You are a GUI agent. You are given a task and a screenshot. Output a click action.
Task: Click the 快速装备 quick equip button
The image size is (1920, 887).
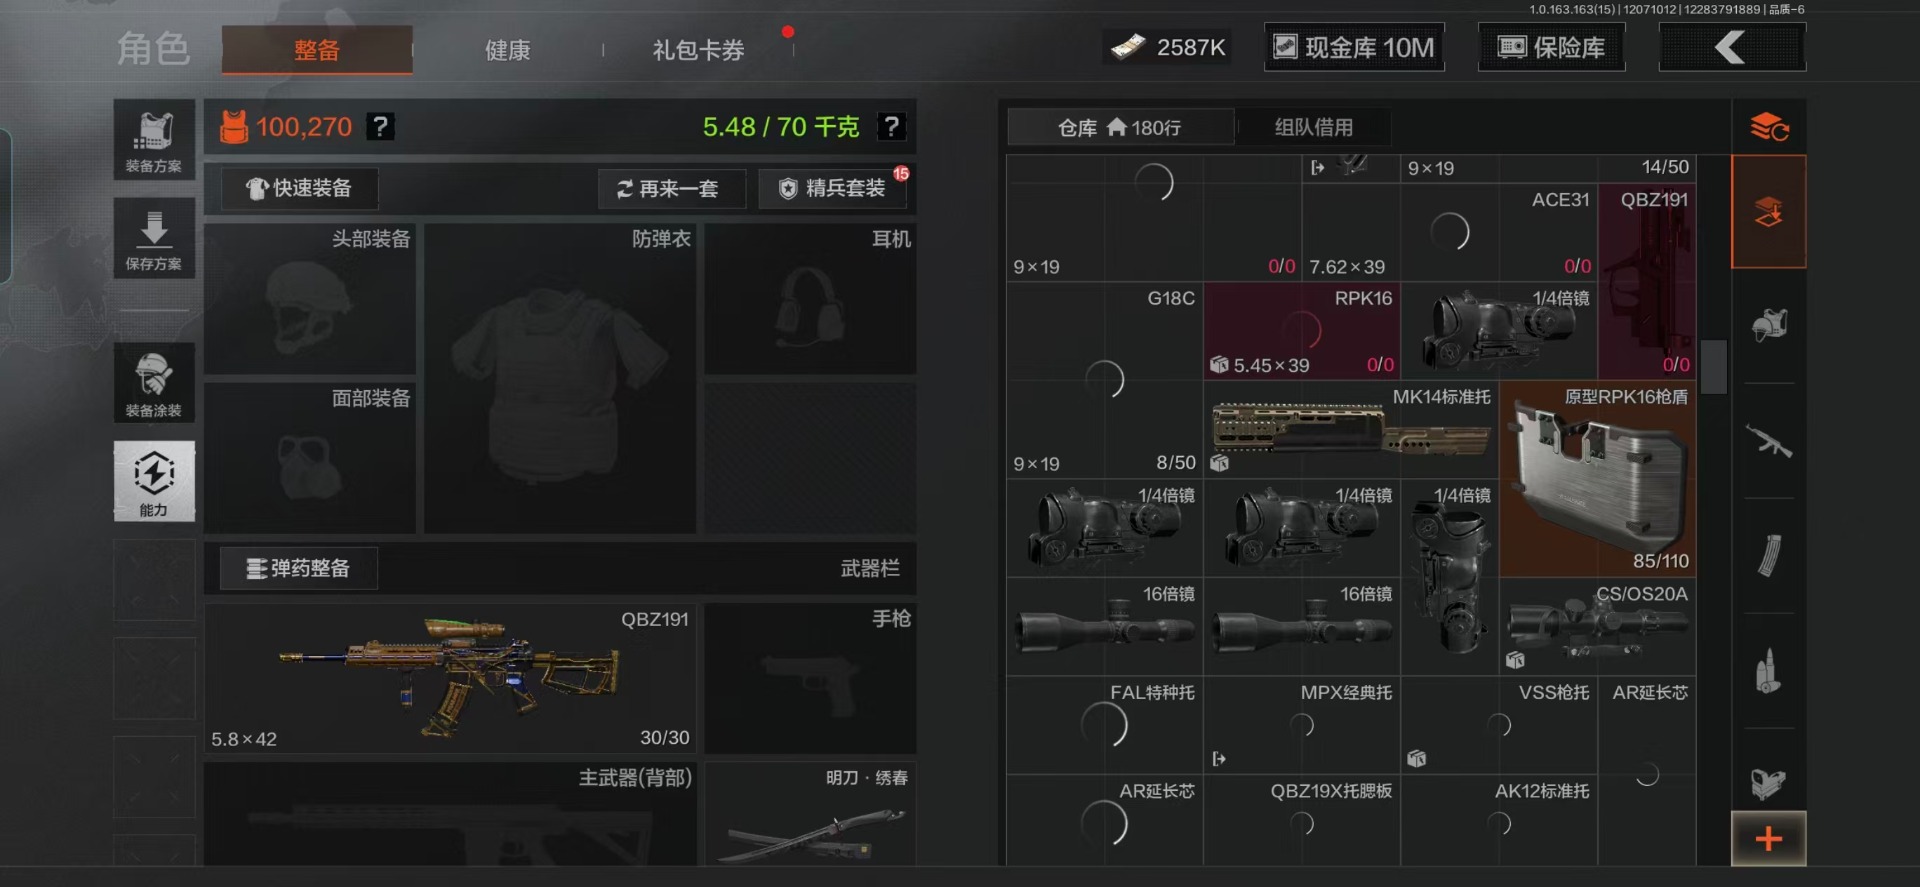coord(299,188)
